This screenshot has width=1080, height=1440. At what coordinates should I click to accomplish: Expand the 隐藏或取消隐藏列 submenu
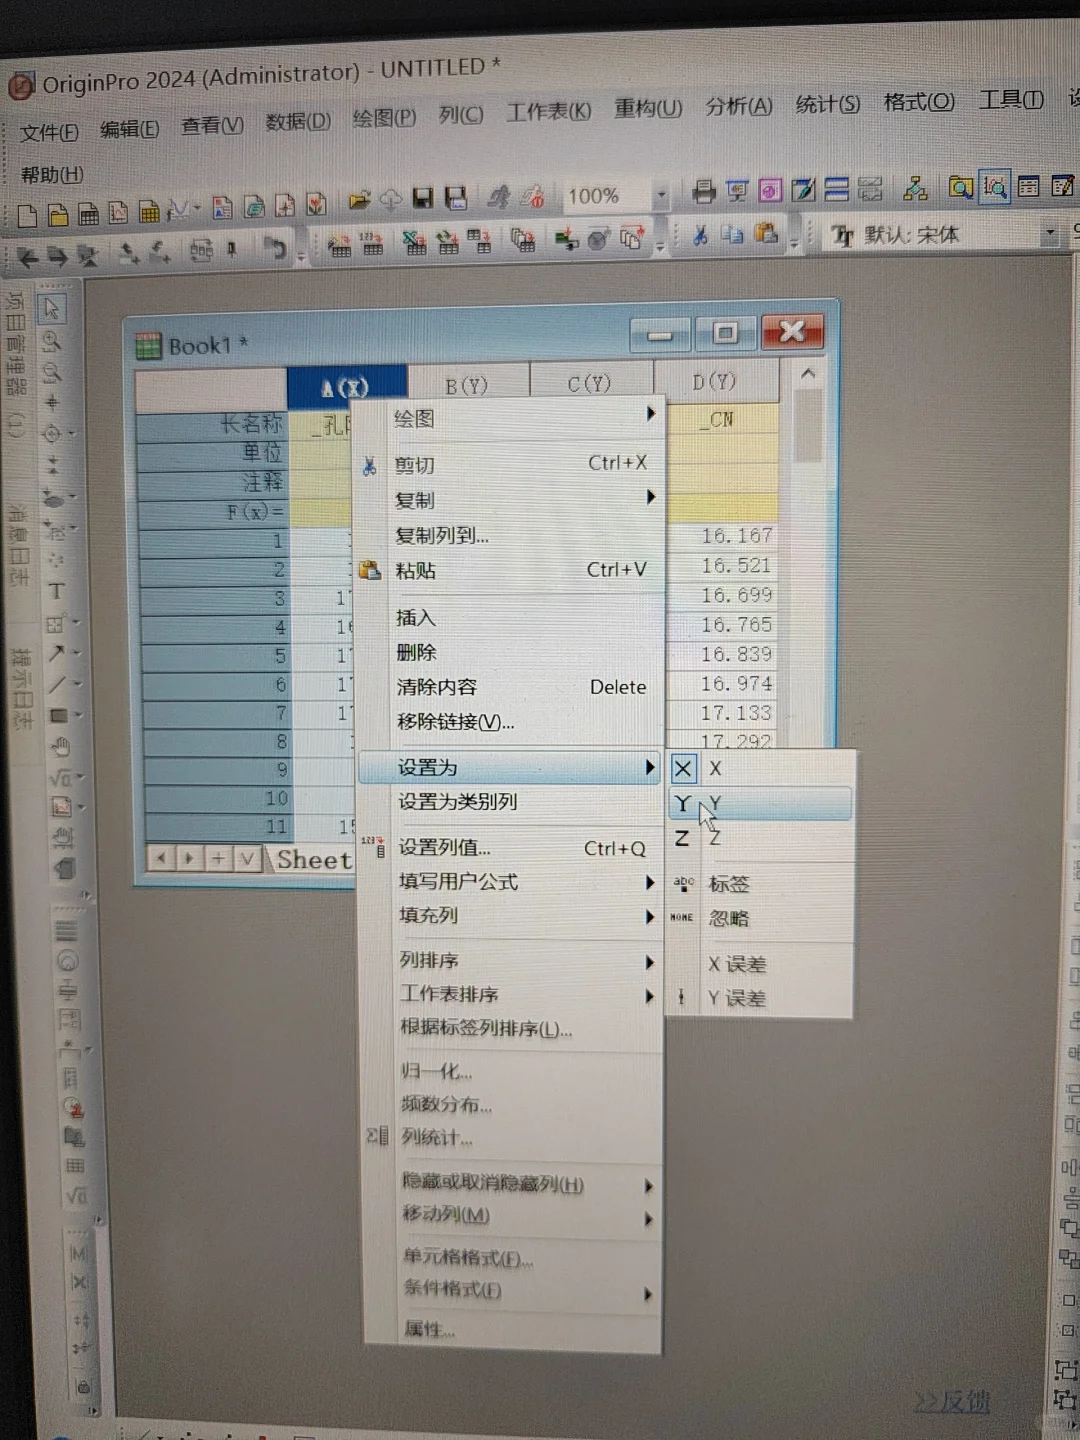[512, 1184]
